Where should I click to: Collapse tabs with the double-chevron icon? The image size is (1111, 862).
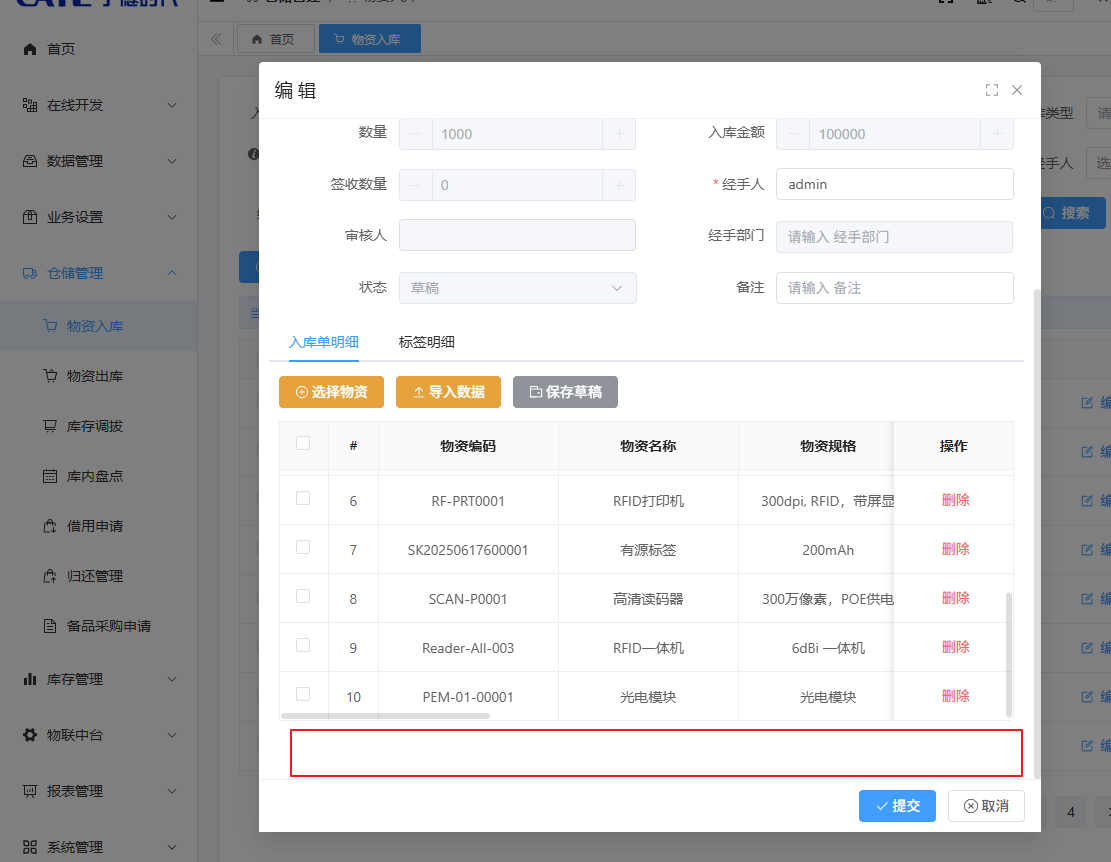(216, 39)
